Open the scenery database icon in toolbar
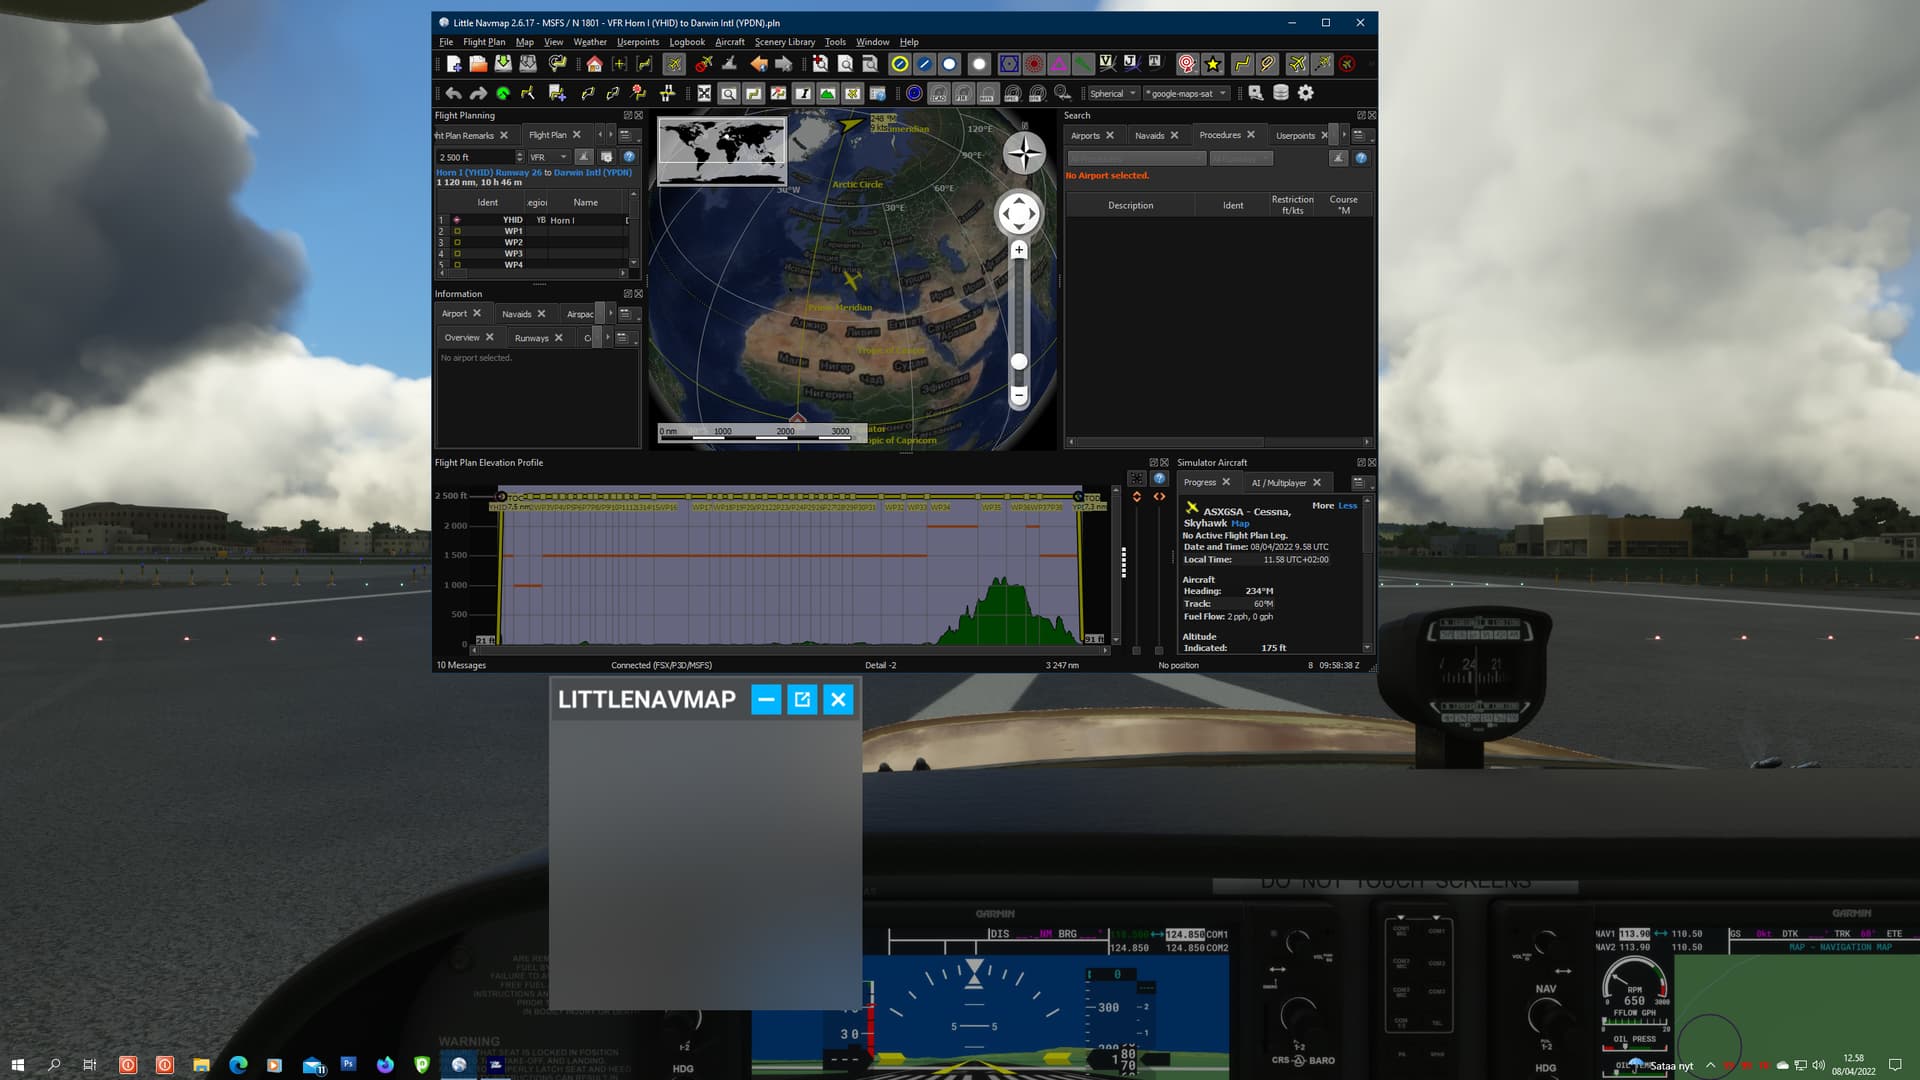 coord(1281,93)
